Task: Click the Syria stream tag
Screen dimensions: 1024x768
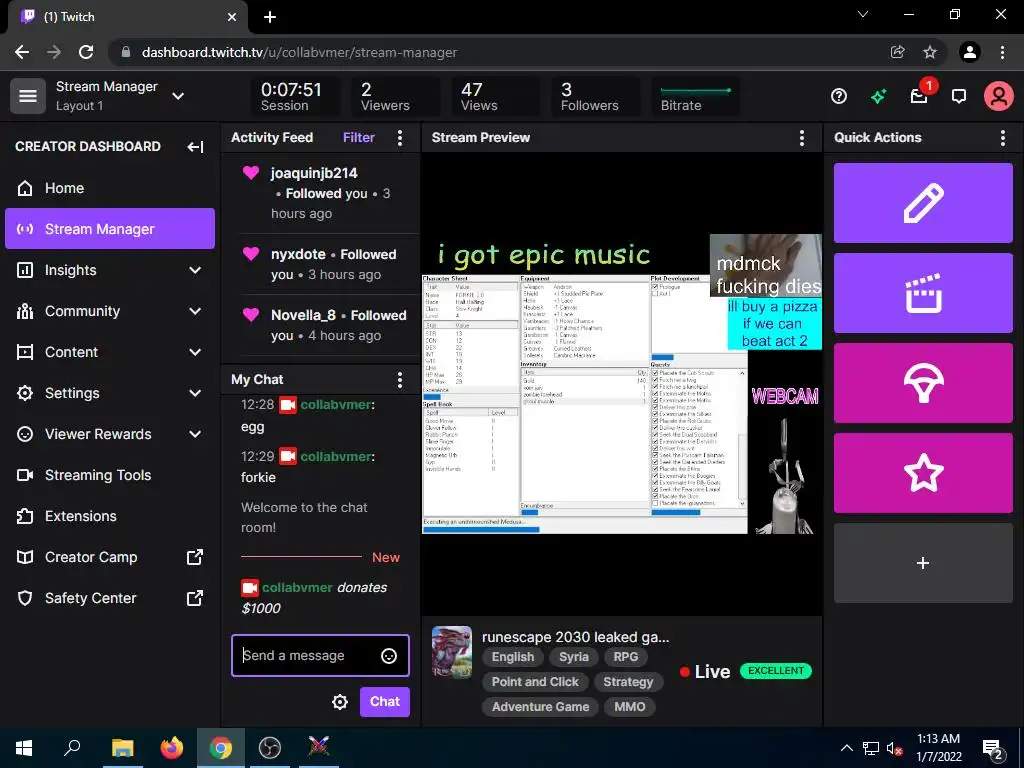Action: 573,657
